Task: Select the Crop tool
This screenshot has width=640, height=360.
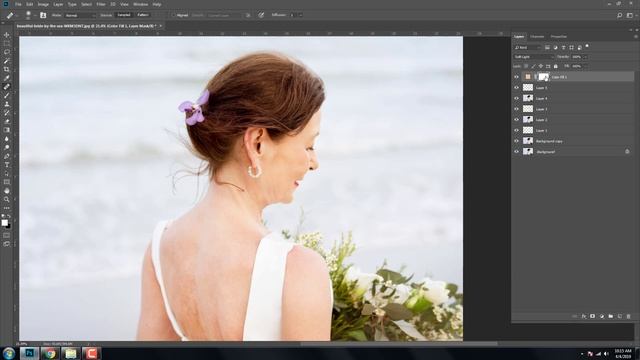Action: pyautogui.click(x=7, y=69)
